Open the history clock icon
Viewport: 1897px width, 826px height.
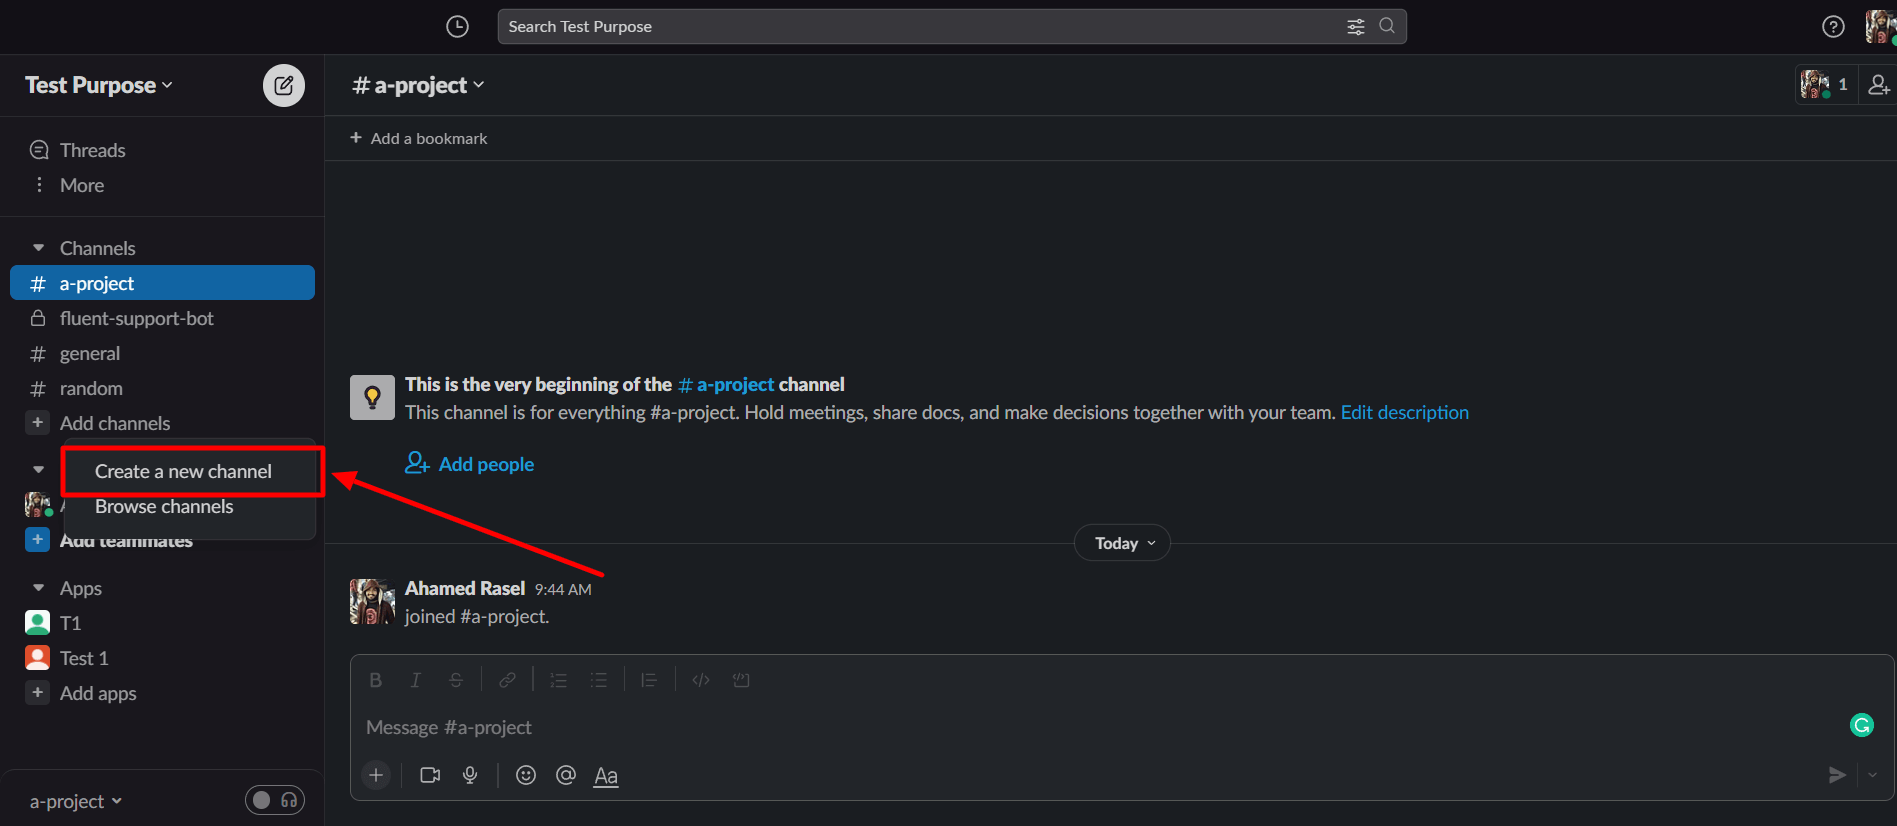click(457, 27)
